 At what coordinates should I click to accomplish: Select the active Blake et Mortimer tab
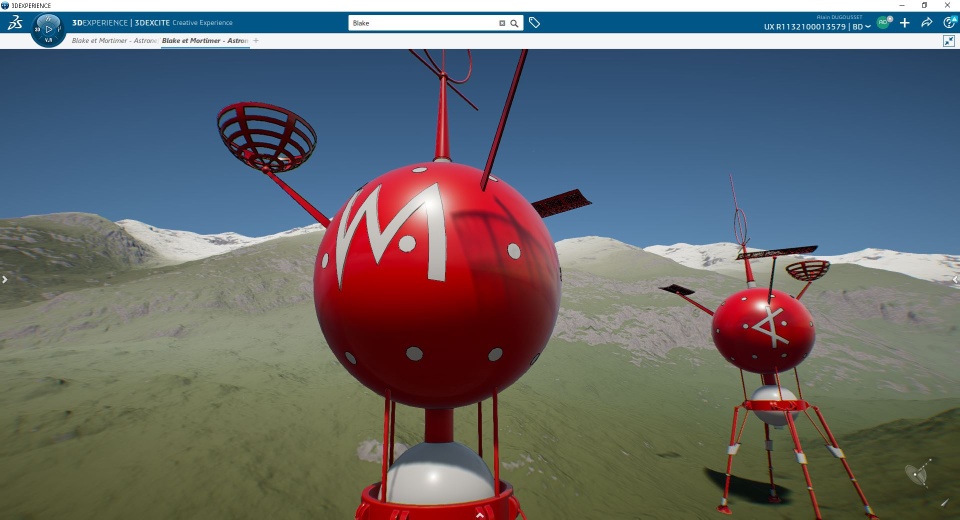click(x=205, y=40)
